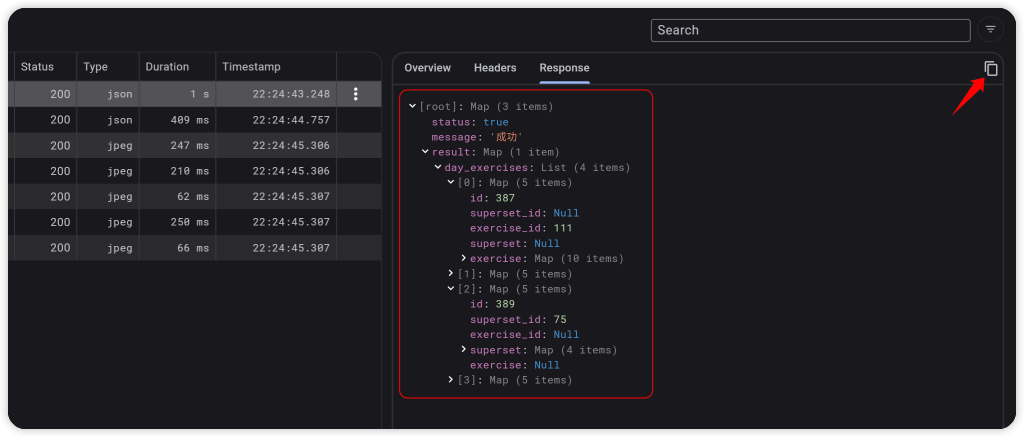Open the three-dot menu for the 22:24:43.248 request
1024x437 pixels.
coord(355,94)
